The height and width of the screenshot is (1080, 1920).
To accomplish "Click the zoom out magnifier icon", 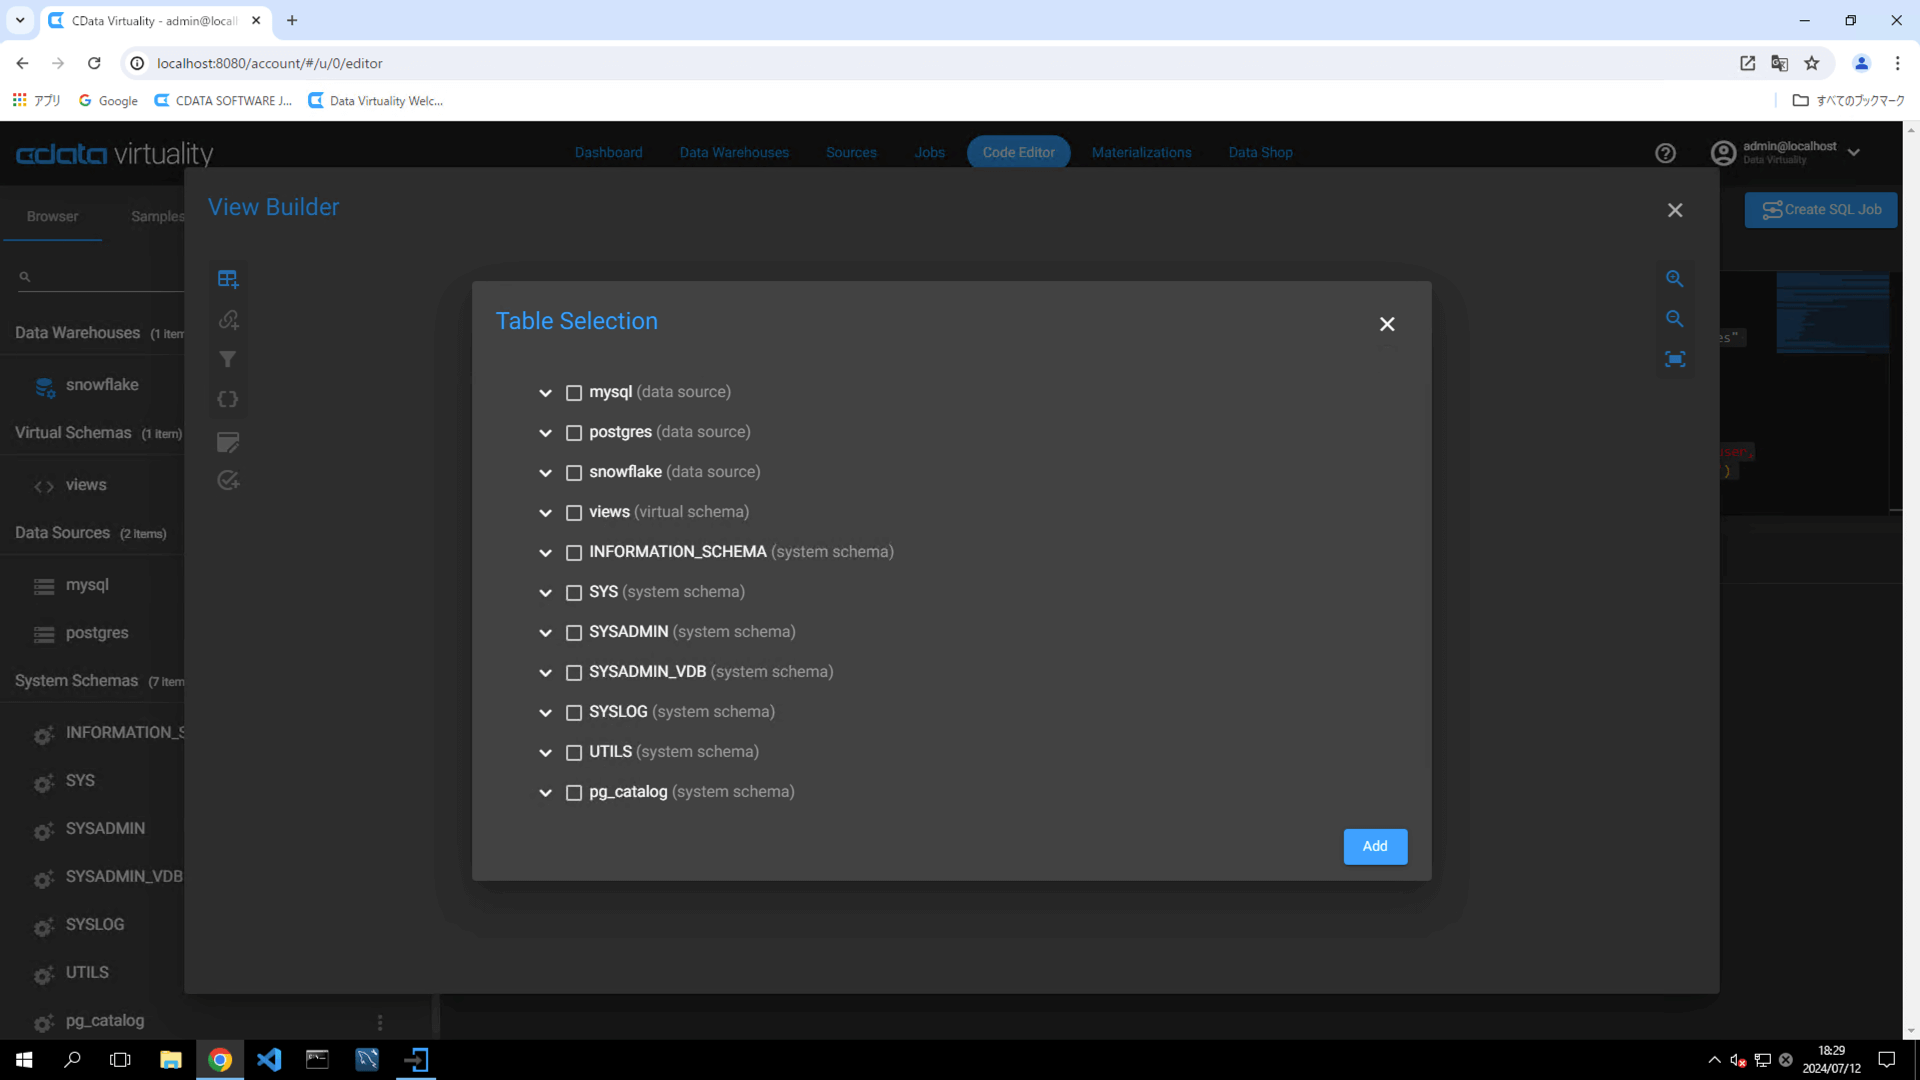I will click(1675, 319).
